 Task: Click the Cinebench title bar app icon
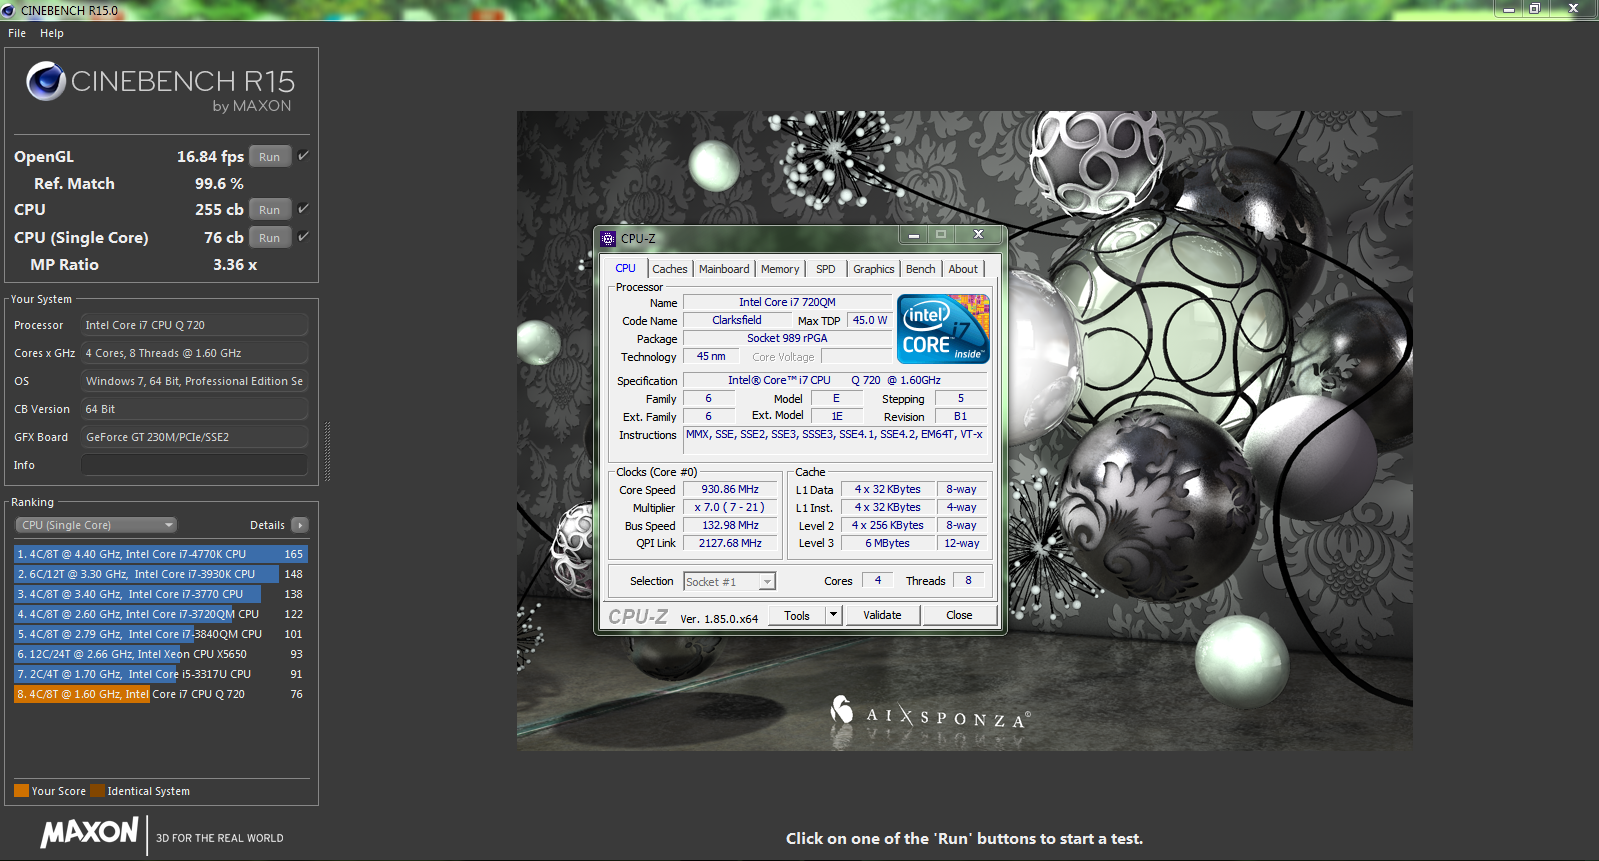click(x=9, y=10)
